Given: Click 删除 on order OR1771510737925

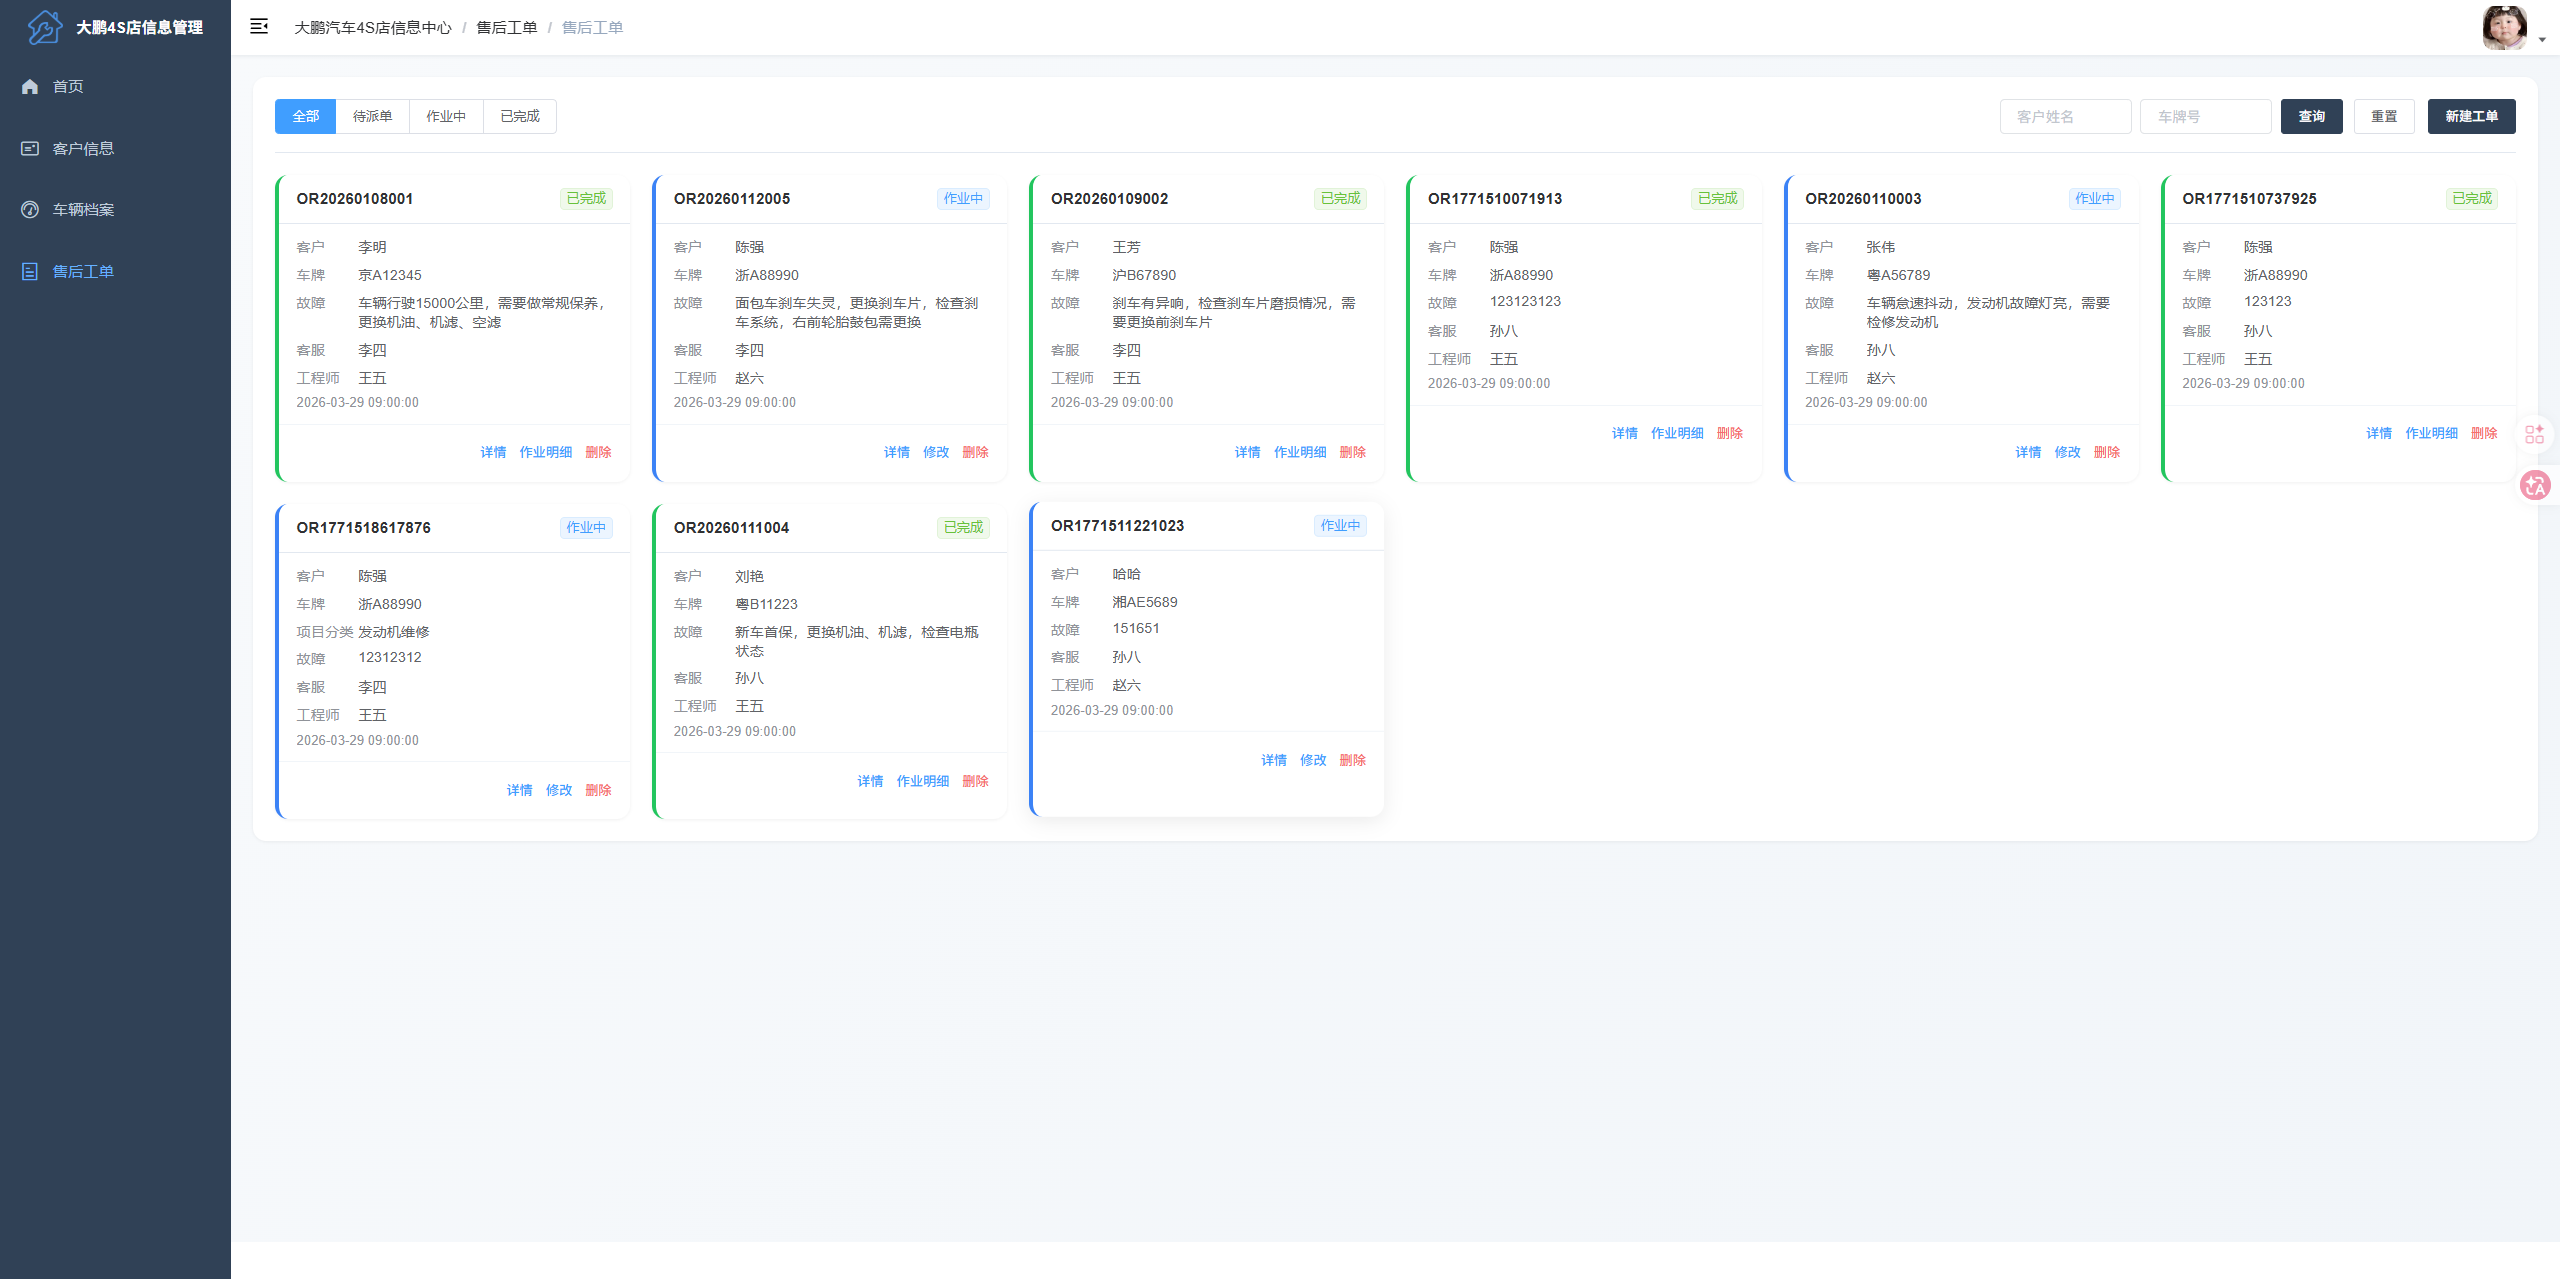Looking at the screenshot, I should pos(2484,433).
